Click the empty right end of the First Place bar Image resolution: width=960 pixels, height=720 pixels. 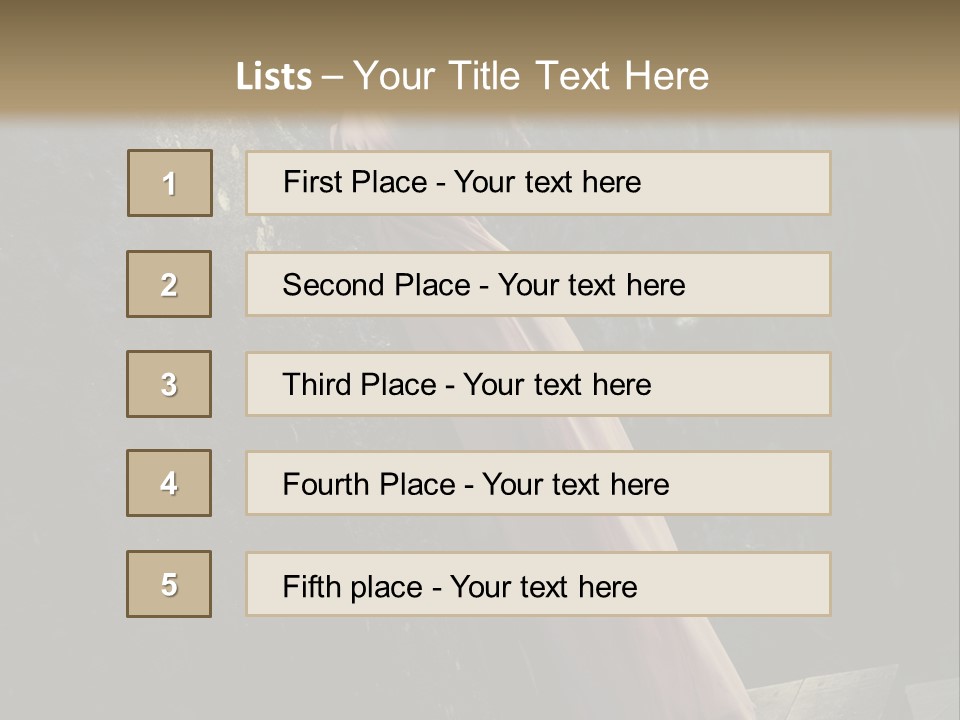(x=760, y=183)
